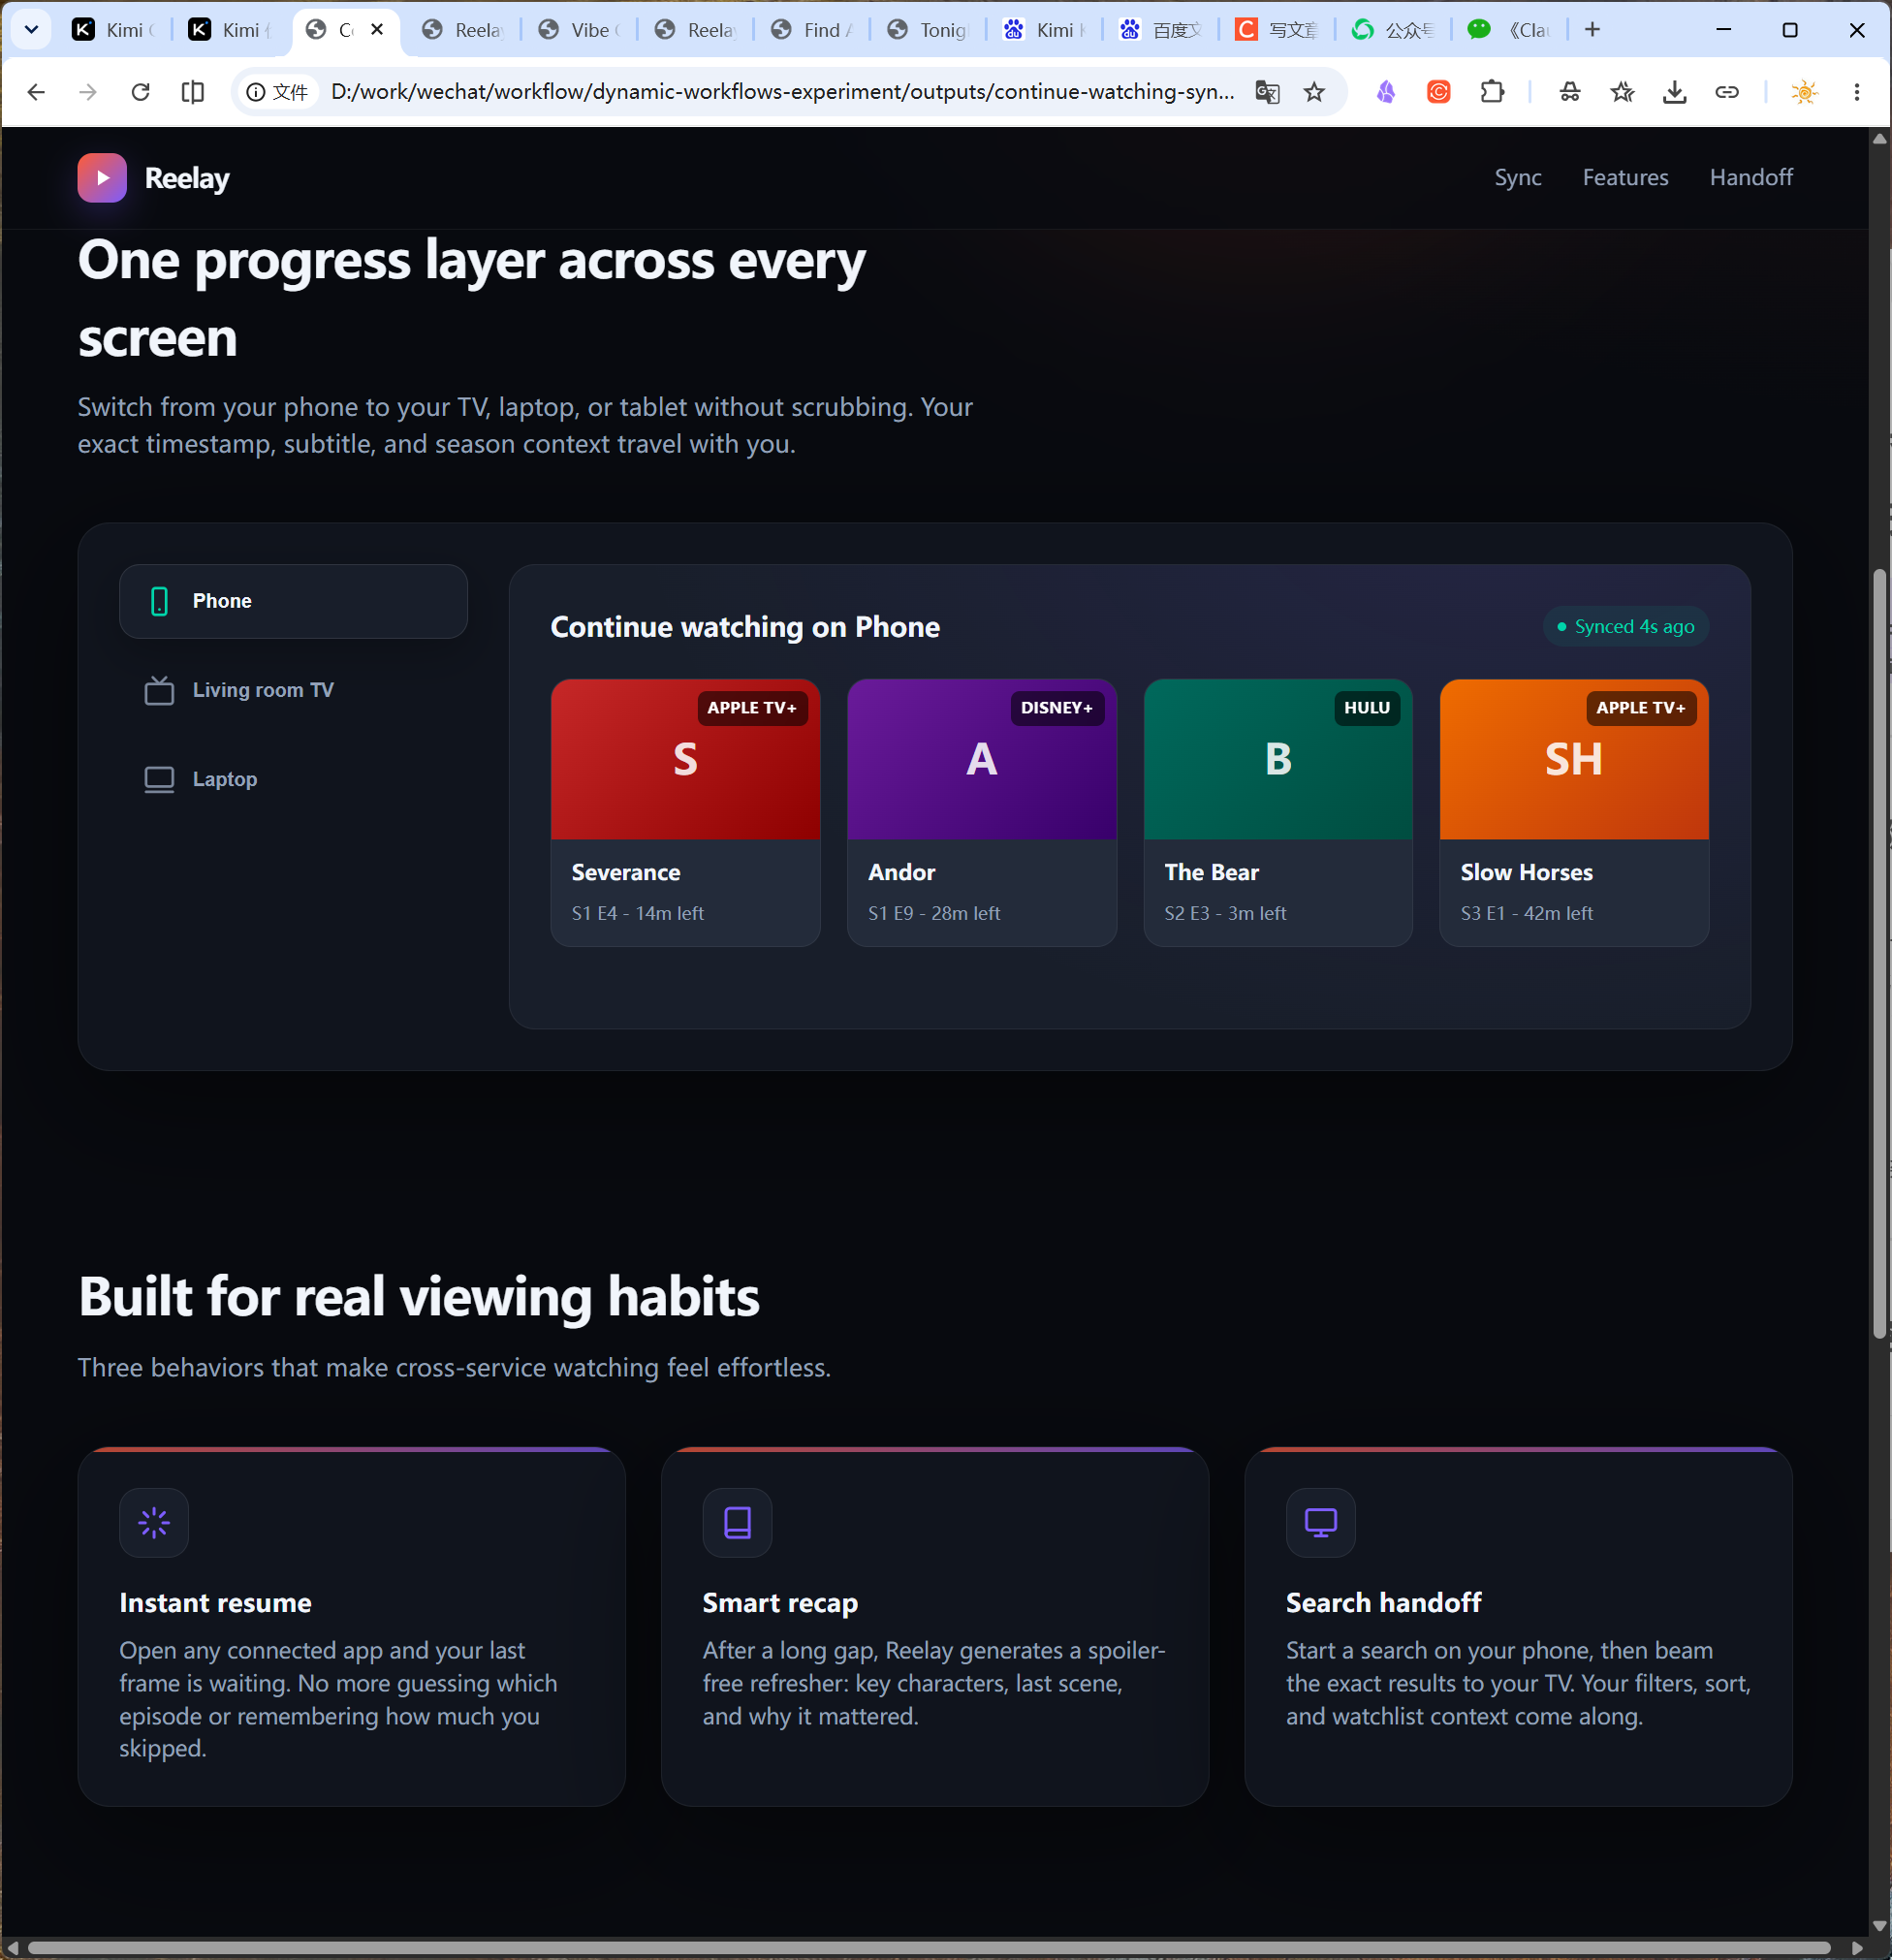
Task: Close the active browser tab
Action: coord(377,30)
